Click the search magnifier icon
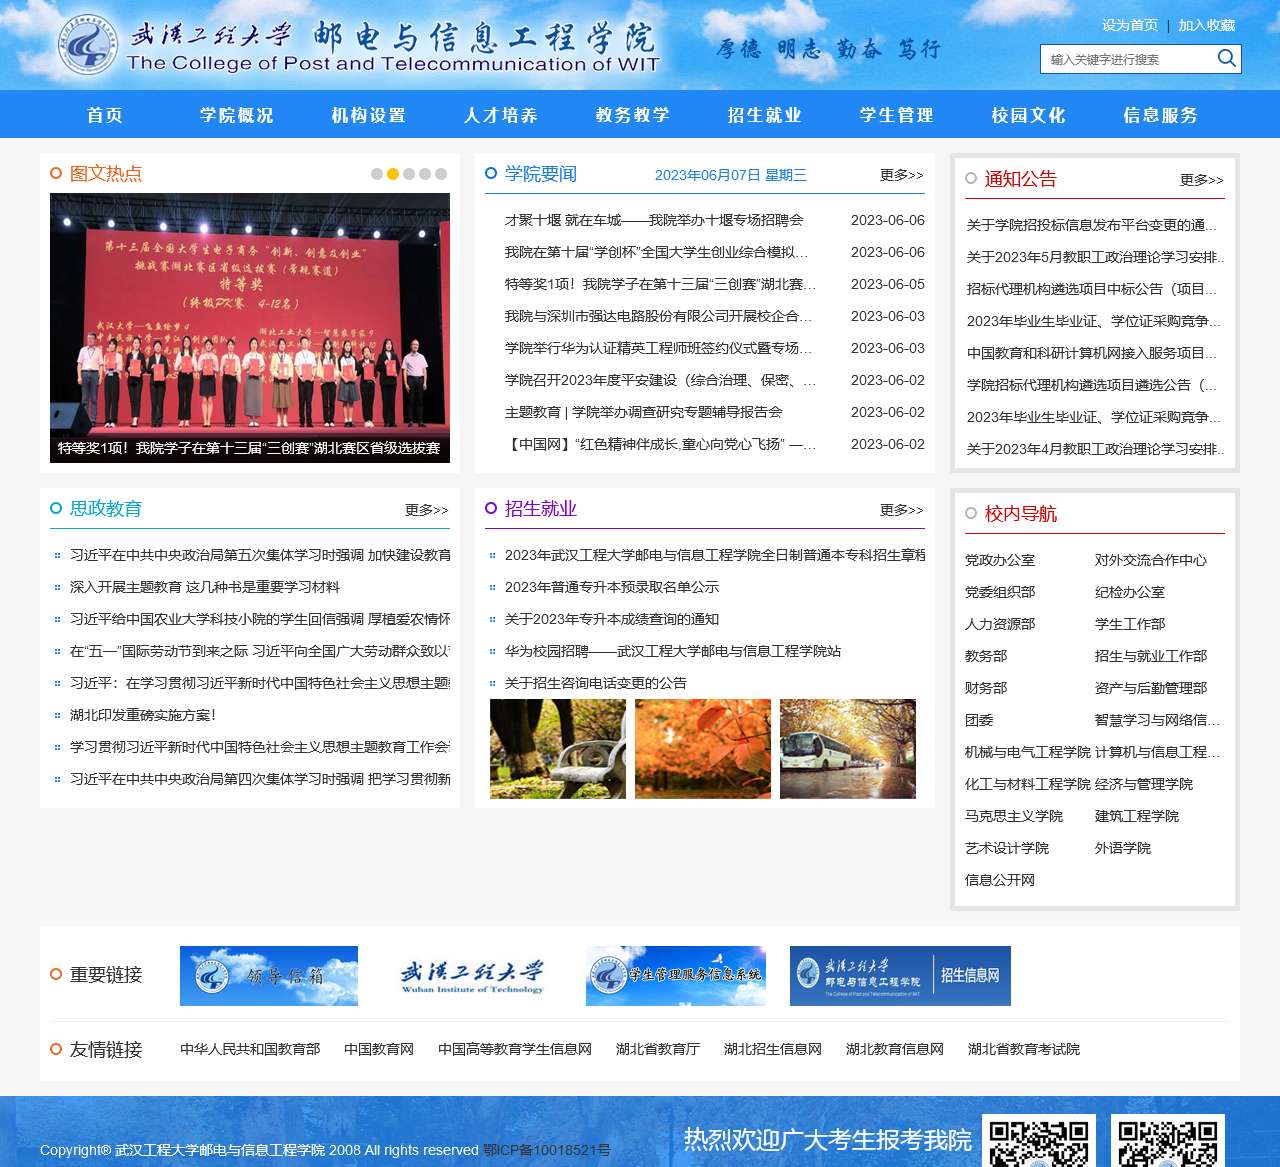1280x1167 pixels. 1226,59
